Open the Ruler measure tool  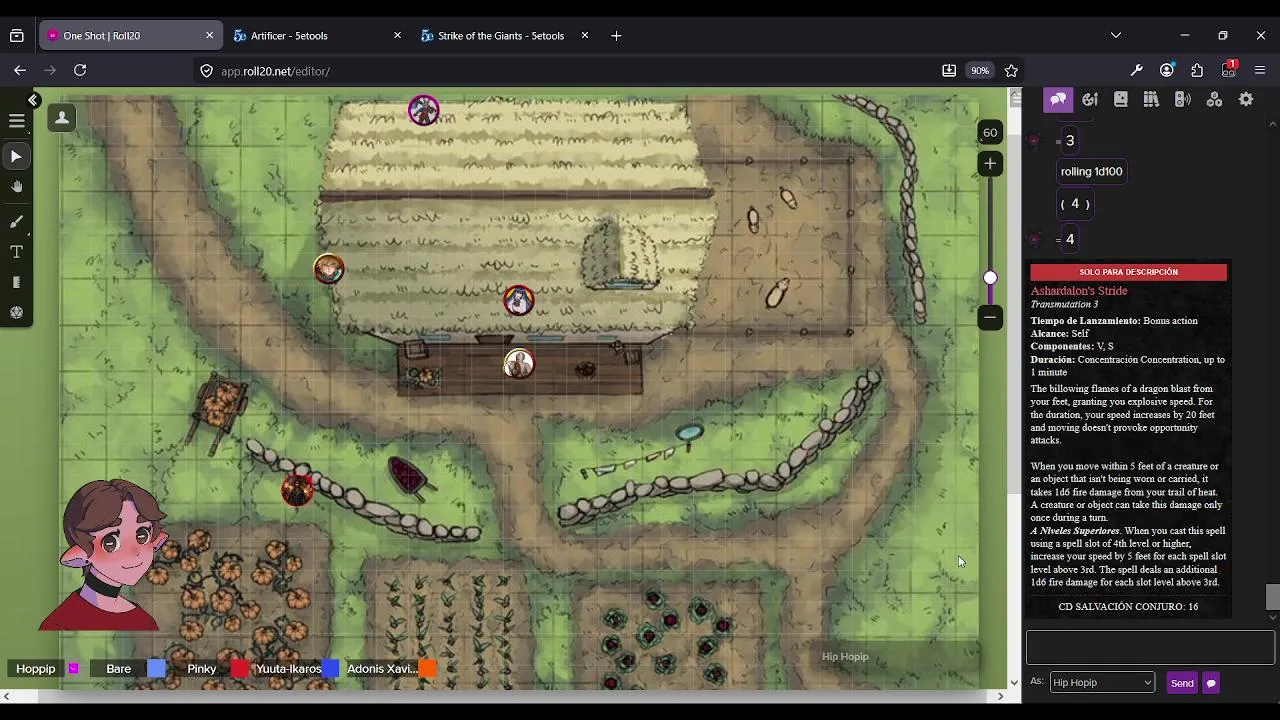click(16, 283)
